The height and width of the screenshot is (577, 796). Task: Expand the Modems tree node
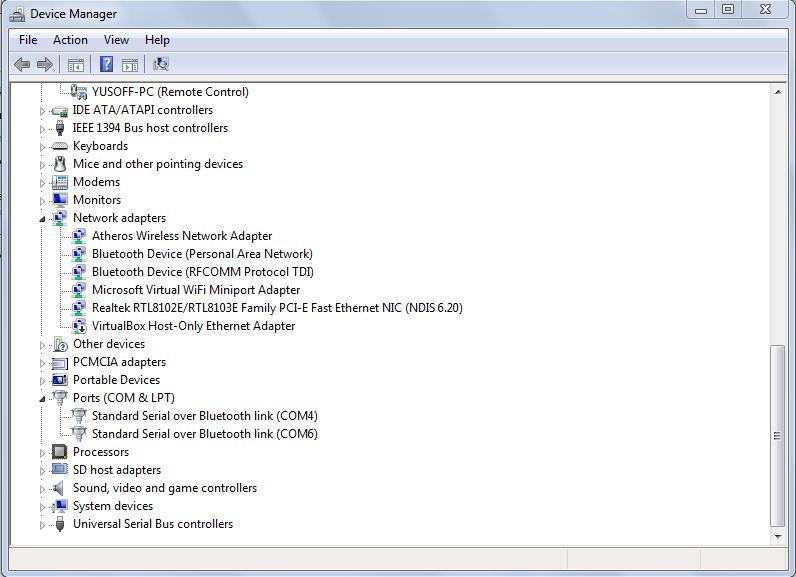pos(43,183)
